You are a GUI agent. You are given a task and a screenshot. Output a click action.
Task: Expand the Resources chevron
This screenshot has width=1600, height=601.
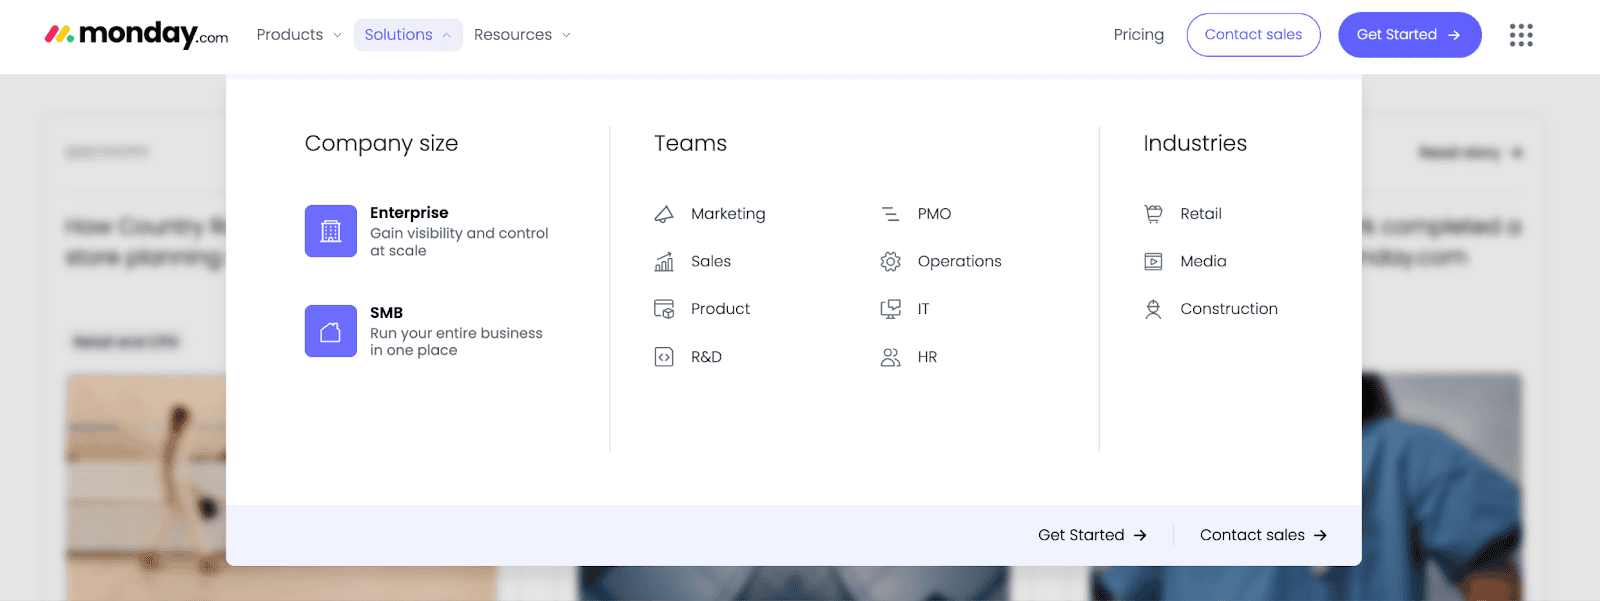coord(566,35)
